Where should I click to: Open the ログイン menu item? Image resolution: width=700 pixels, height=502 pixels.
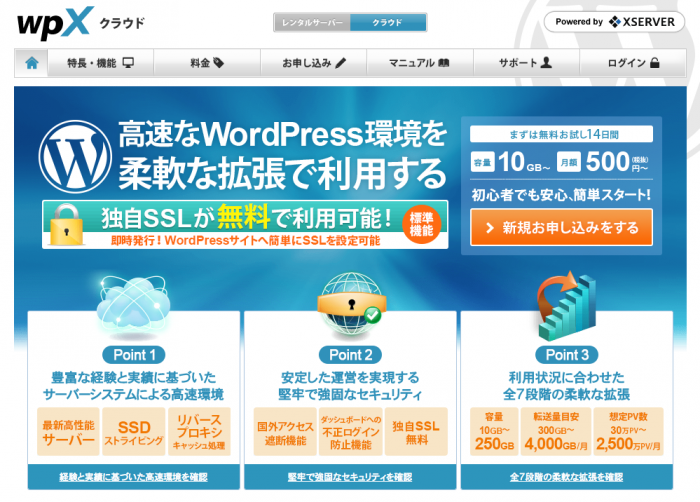(633, 63)
